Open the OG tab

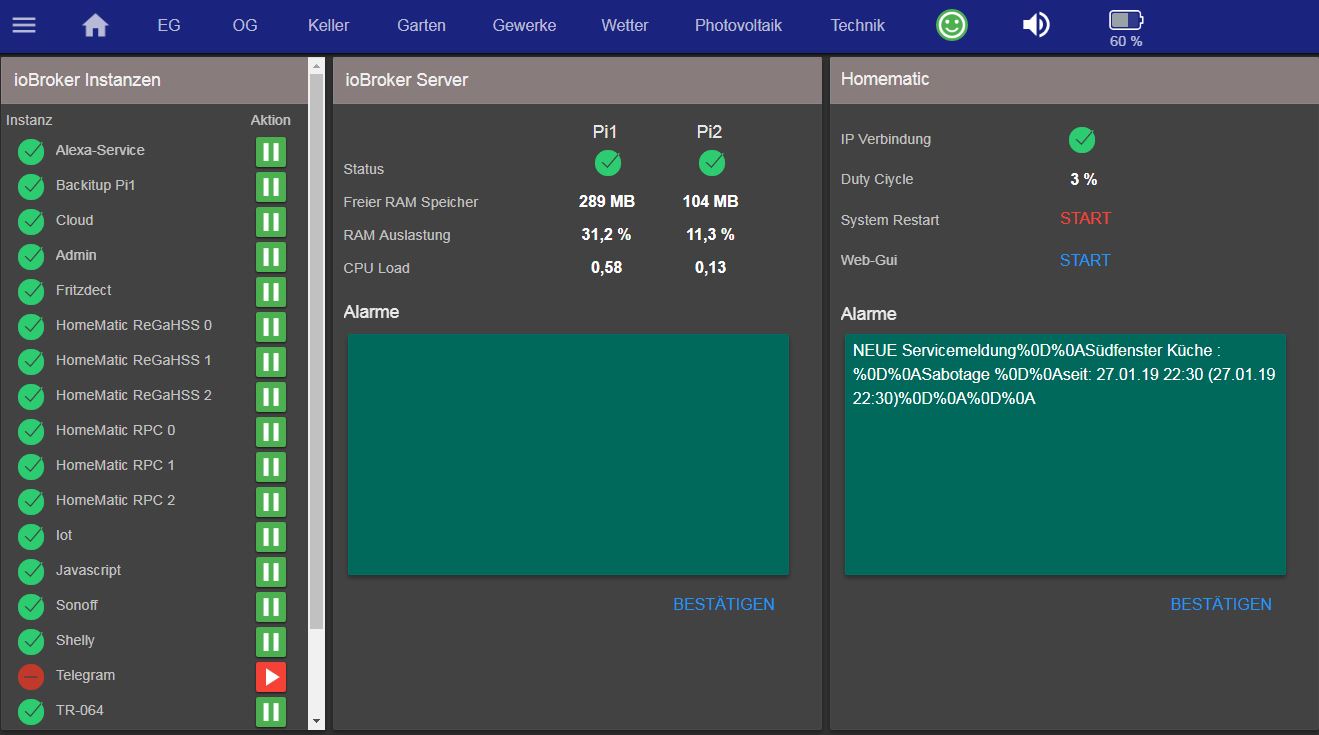245,25
